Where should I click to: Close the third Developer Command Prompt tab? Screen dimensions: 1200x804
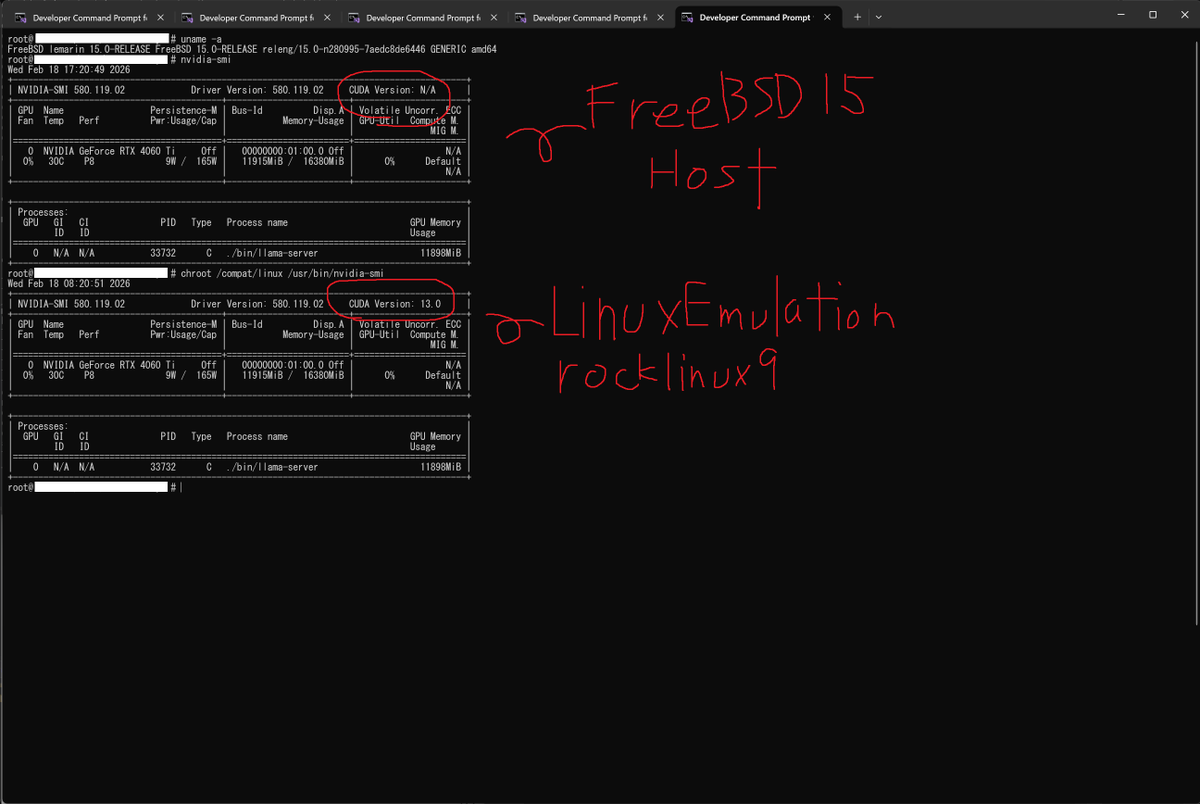click(x=493, y=18)
